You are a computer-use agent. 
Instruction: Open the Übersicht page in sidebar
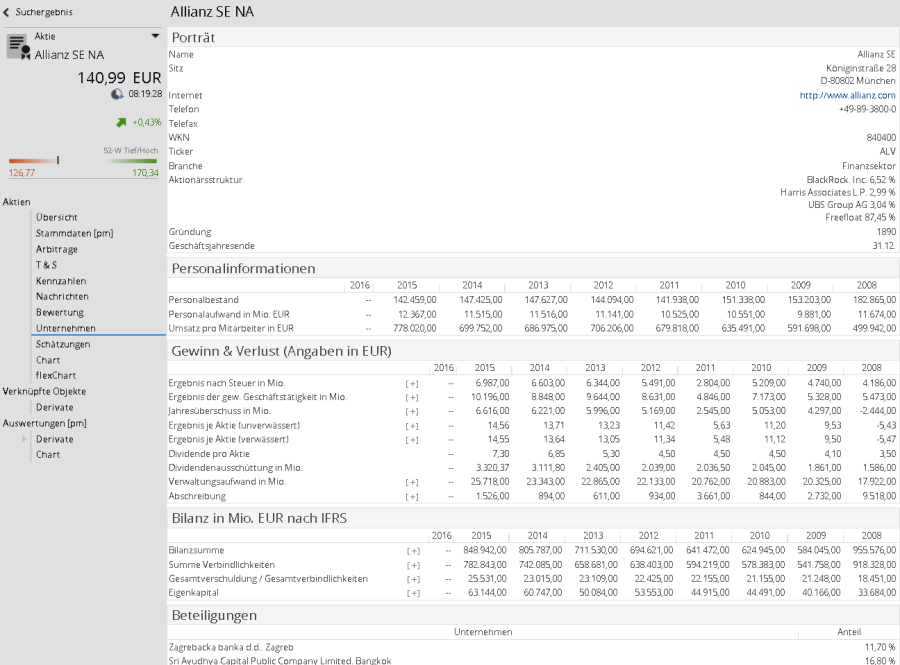pyautogui.click(x=56, y=217)
